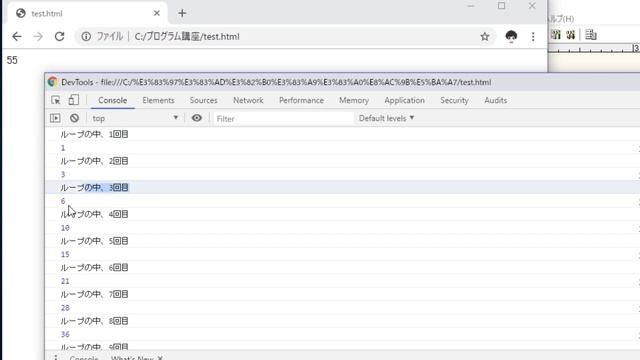640x360 pixels.
Task: Toggle DevTools device toolbar icon
Action: point(73,100)
